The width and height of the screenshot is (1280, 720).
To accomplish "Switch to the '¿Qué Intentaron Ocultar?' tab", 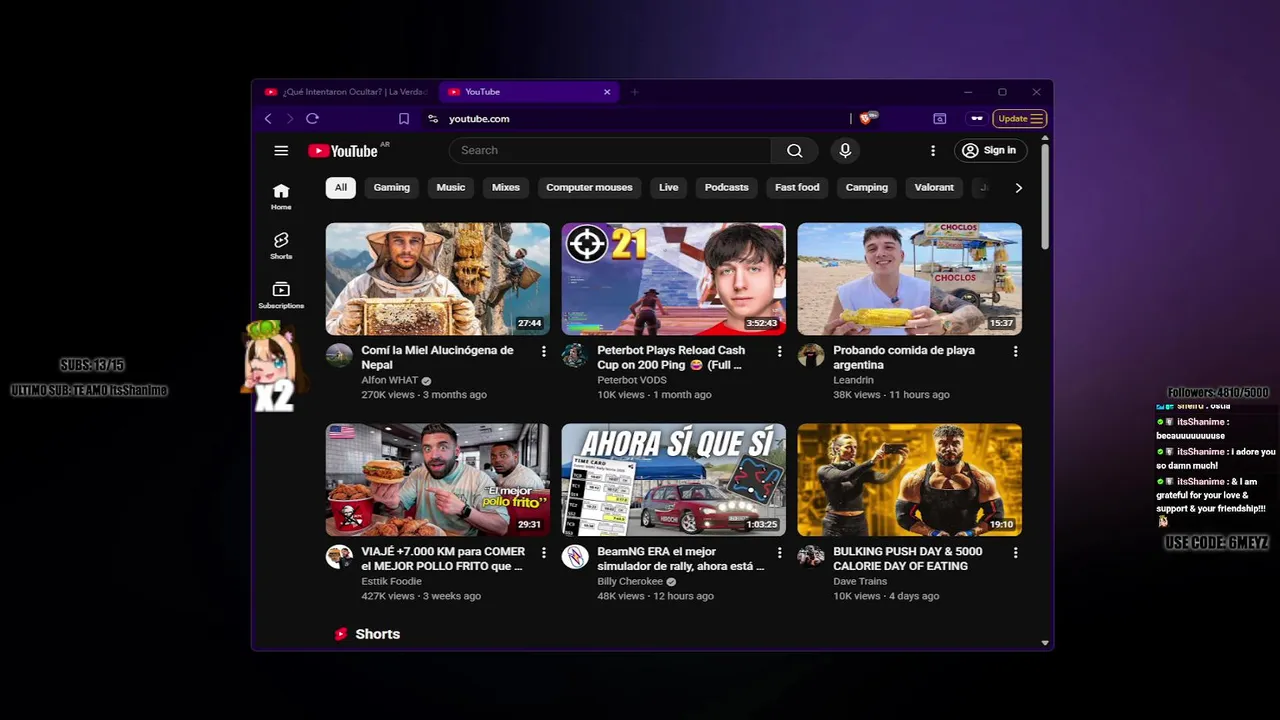I will (x=346, y=92).
